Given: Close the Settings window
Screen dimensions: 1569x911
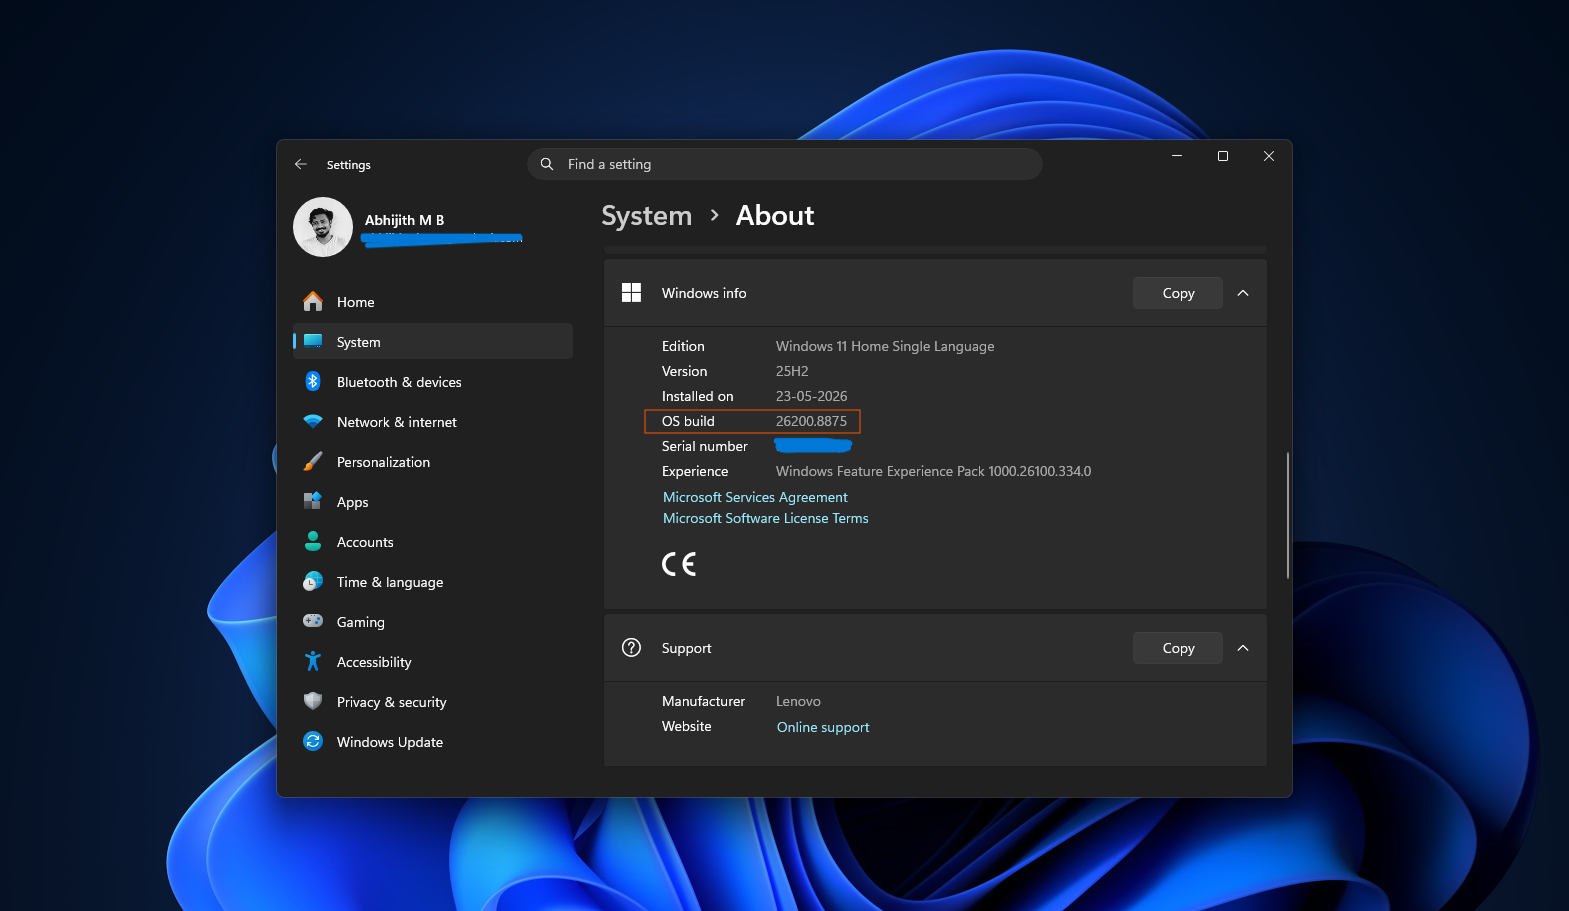Looking at the screenshot, I should point(1269,156).
